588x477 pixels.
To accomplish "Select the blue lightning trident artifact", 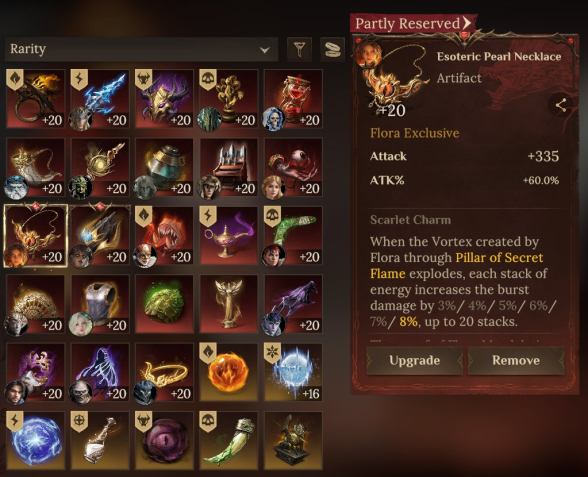I will click(x=100, y=99).
